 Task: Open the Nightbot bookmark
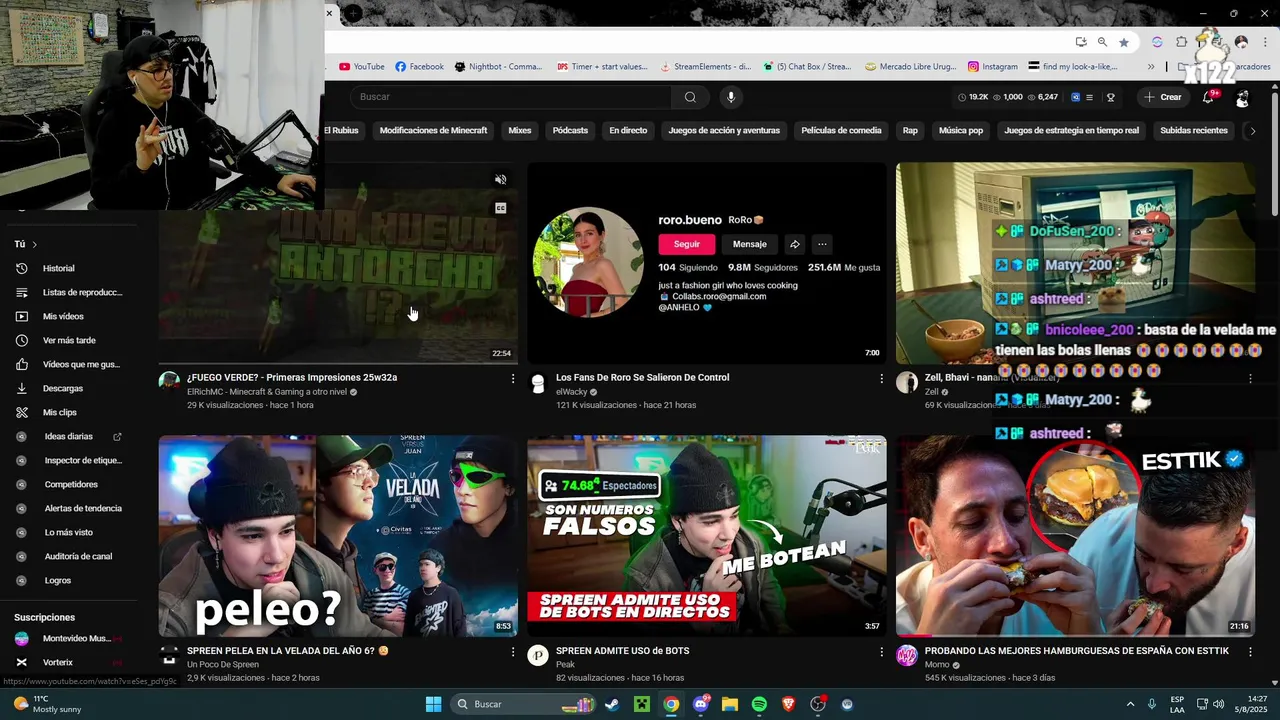tap(498, 67)
